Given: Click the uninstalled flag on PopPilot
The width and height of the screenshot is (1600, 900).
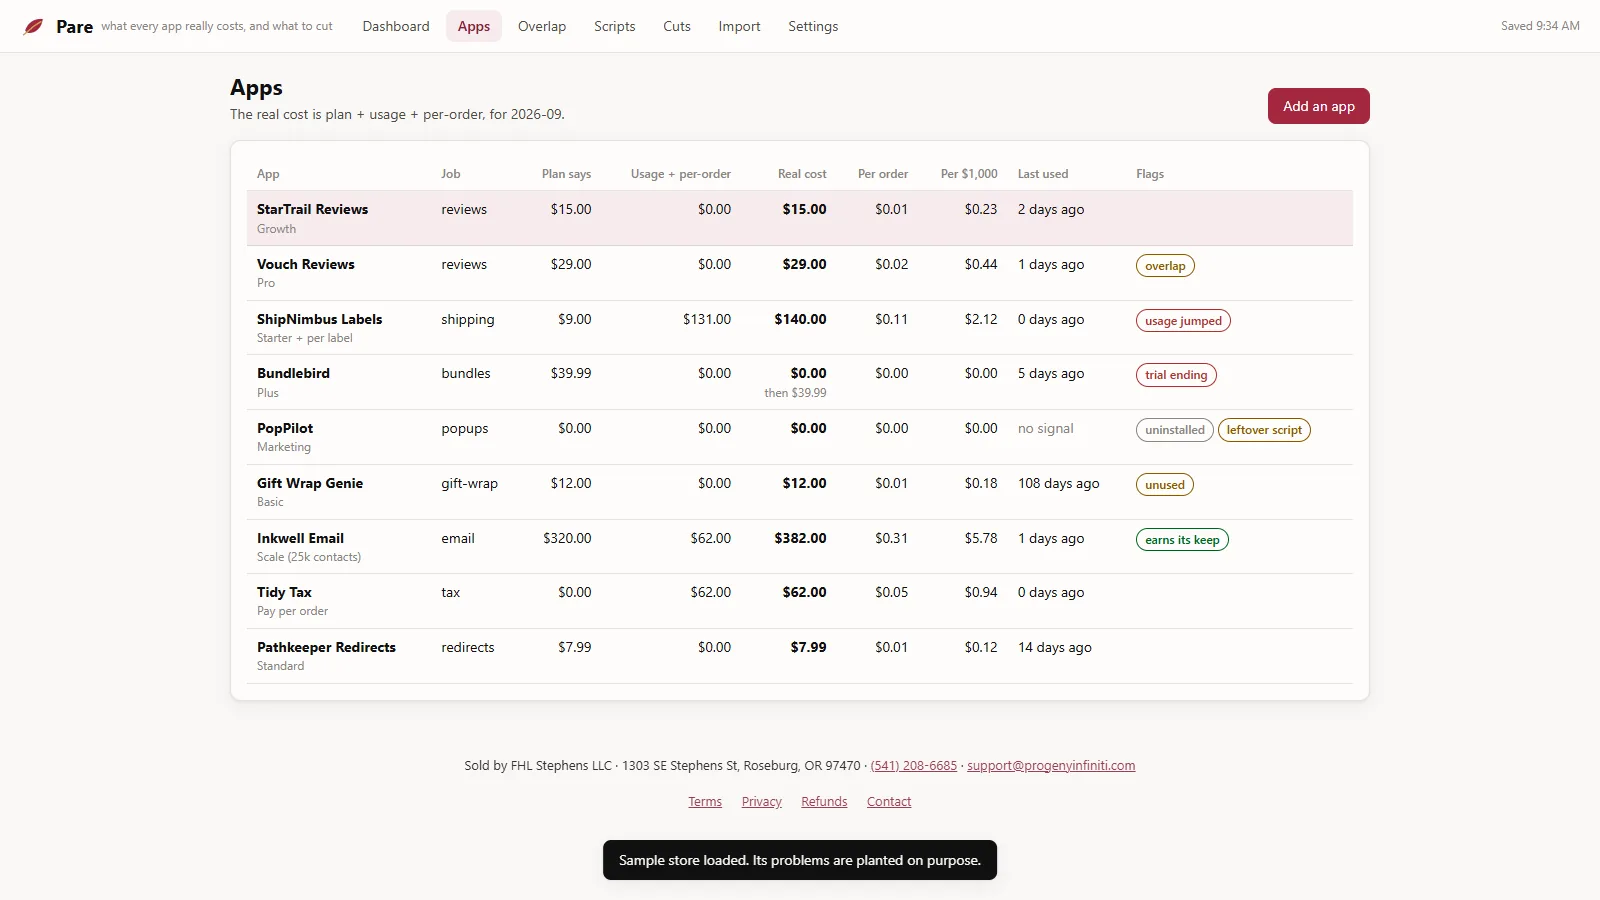Looking at the screenshot, I should pos(1175,430).
